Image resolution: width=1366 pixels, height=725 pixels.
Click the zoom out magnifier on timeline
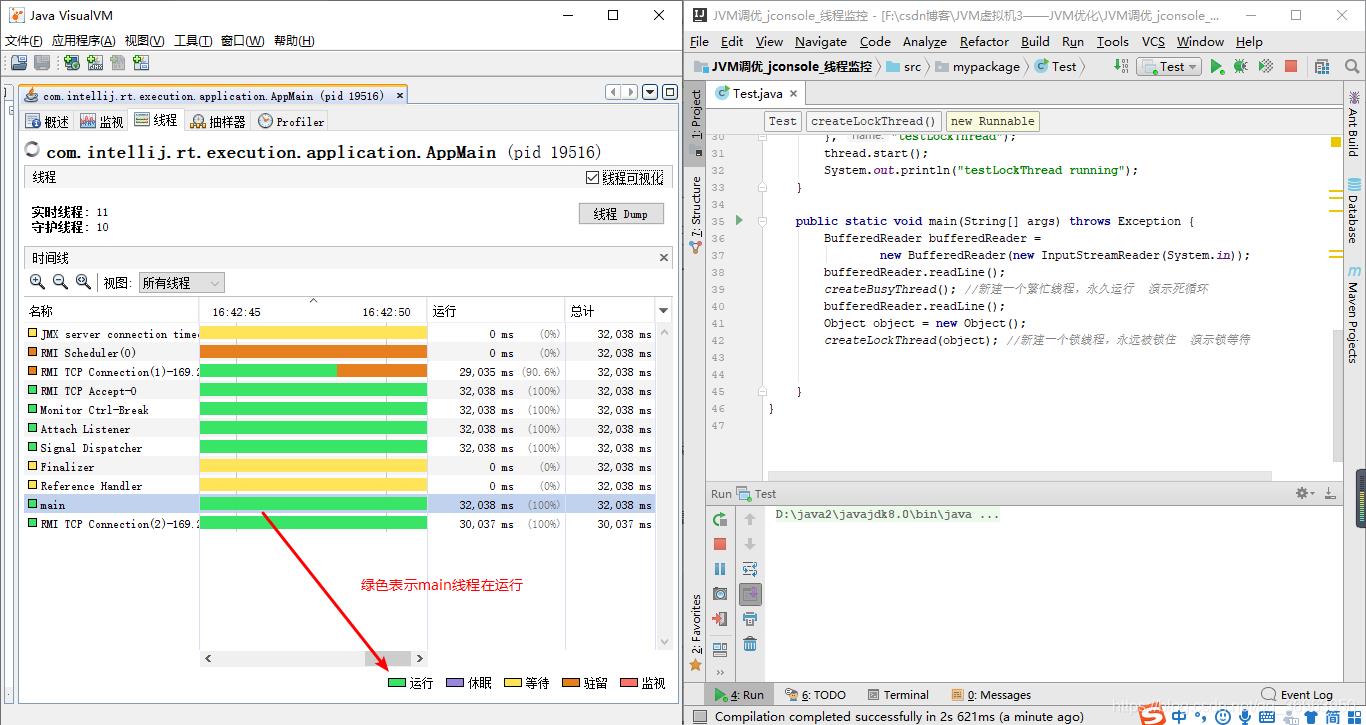(x=60, y=283)
